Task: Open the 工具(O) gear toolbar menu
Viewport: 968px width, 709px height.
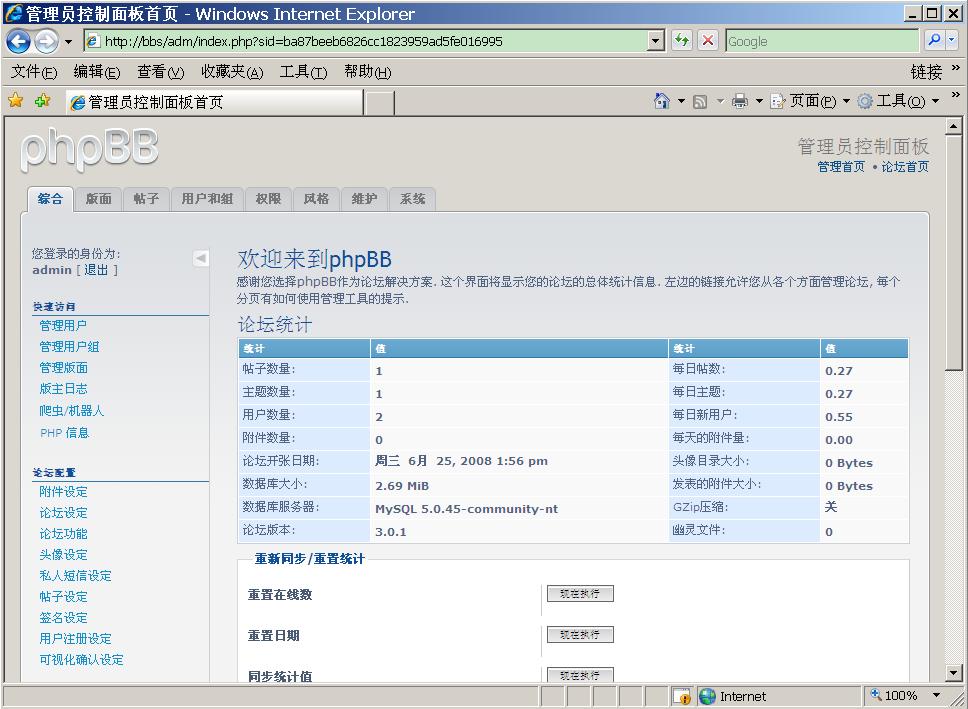Action: 898,101
